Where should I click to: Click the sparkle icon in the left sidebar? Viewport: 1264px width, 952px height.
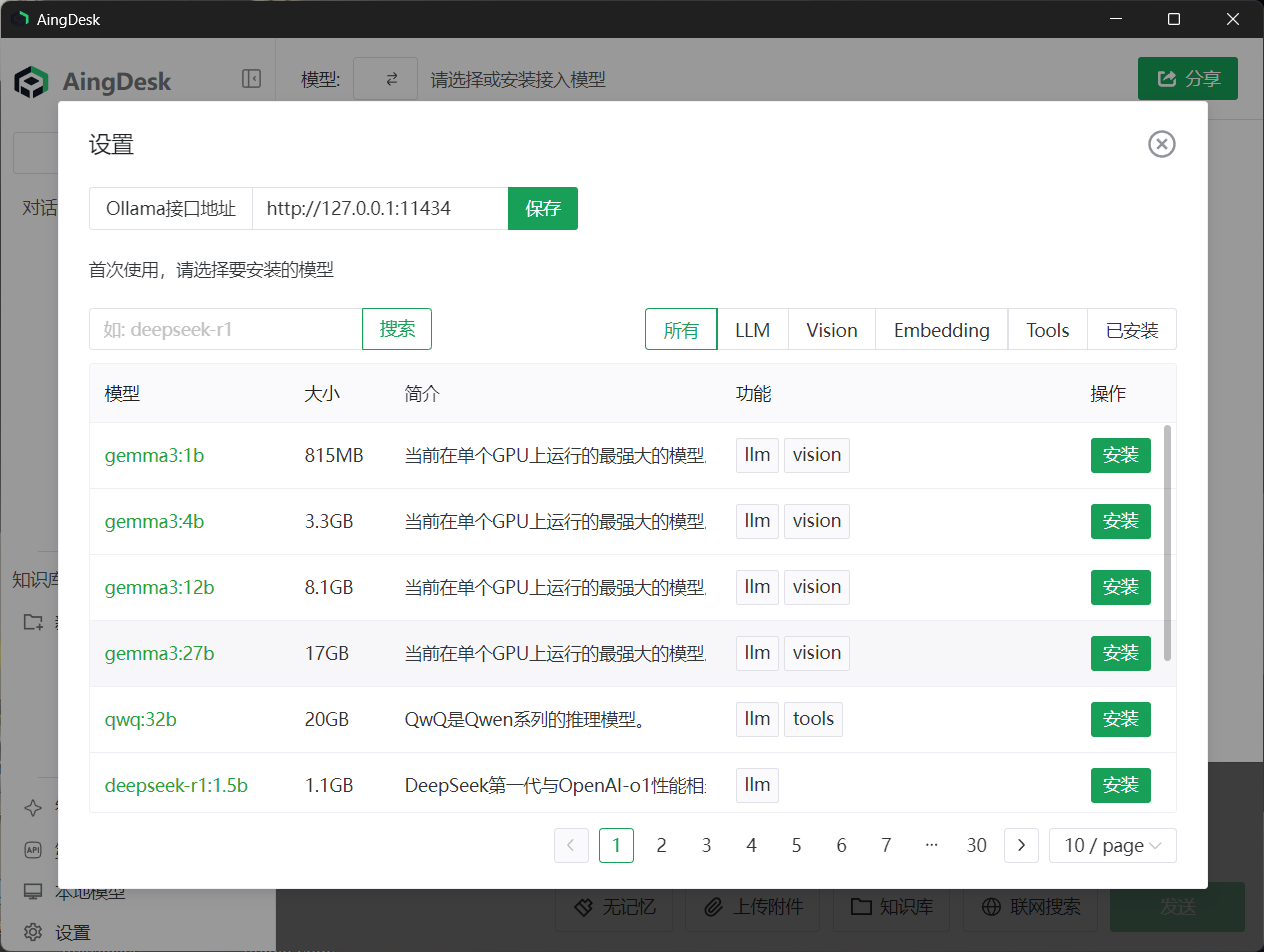(x=31, y=807)
